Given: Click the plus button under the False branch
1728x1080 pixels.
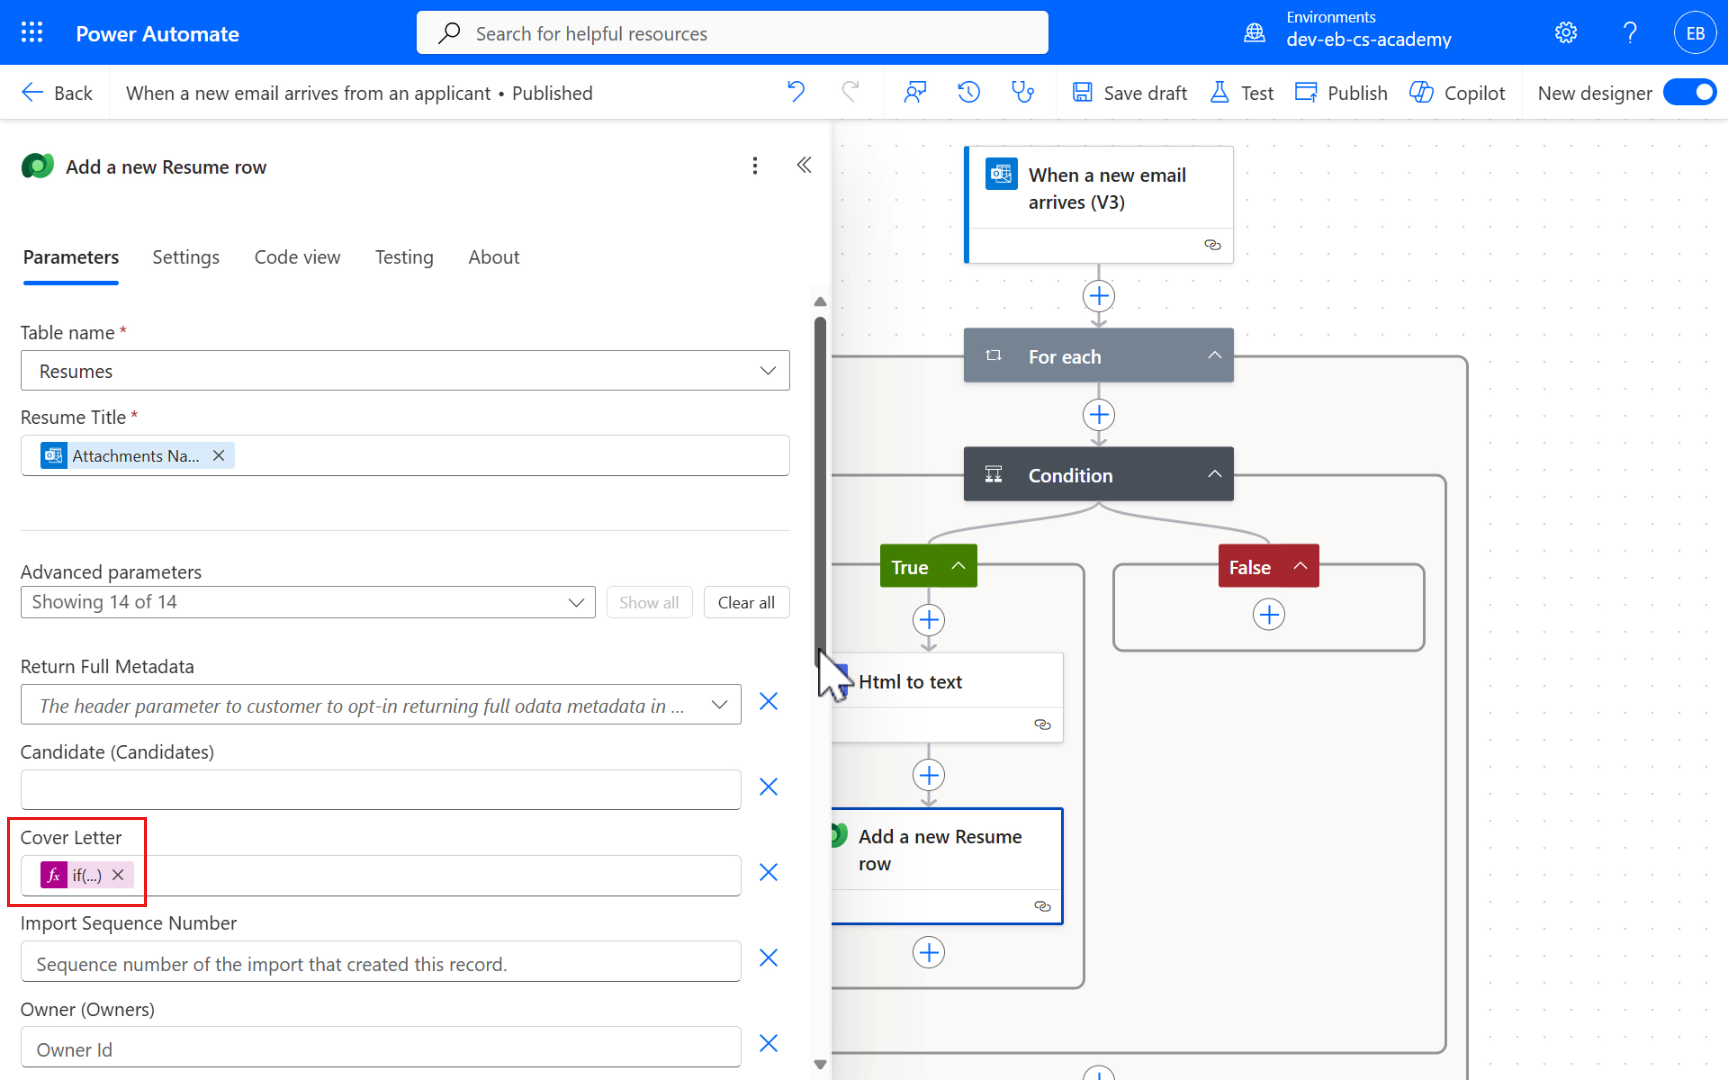Looking at the screenshot, I should click(x=1268, y=615).
